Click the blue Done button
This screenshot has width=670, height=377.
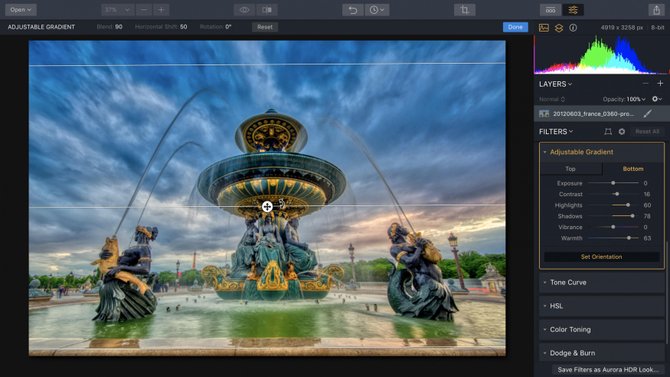515,27
